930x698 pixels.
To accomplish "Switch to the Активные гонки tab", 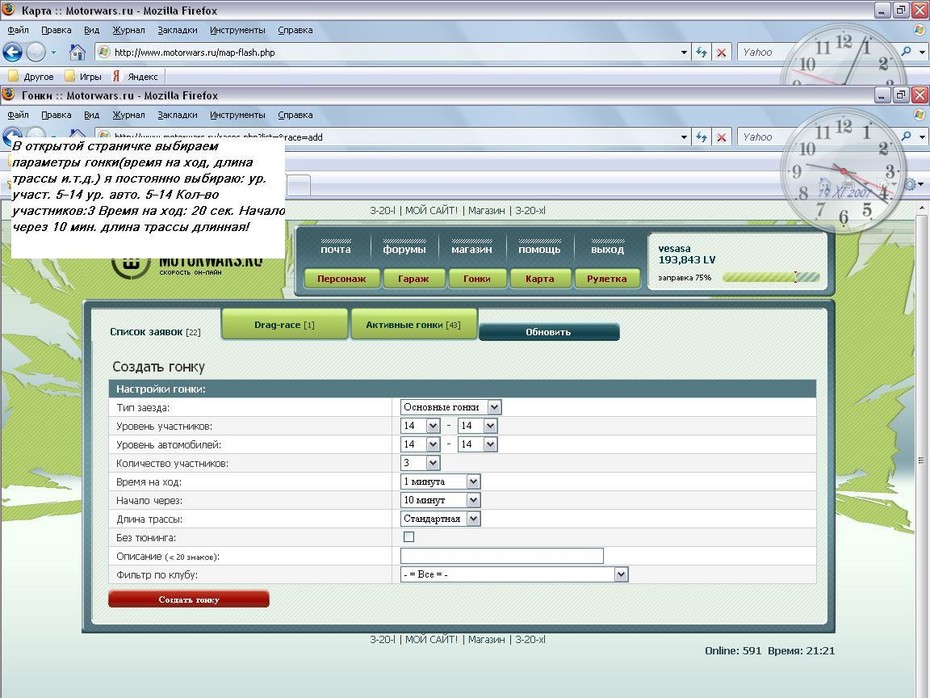I will (x=413, y=324).
